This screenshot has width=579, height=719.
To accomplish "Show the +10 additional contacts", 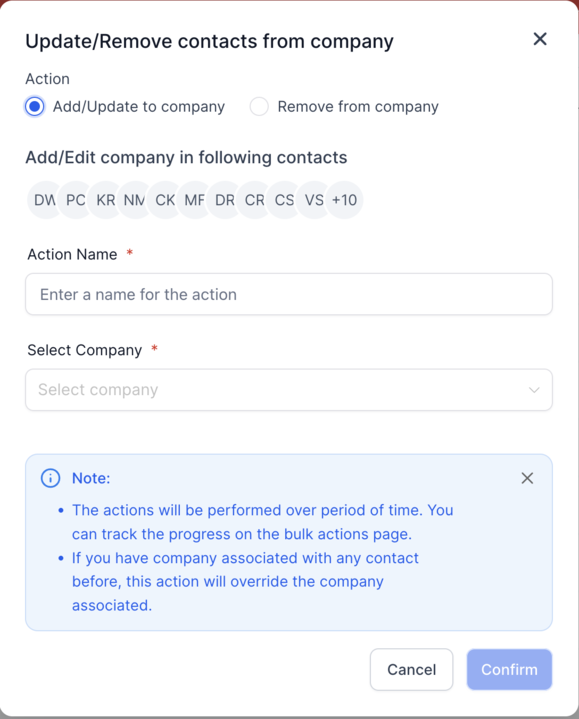I will tap(345, 200).
